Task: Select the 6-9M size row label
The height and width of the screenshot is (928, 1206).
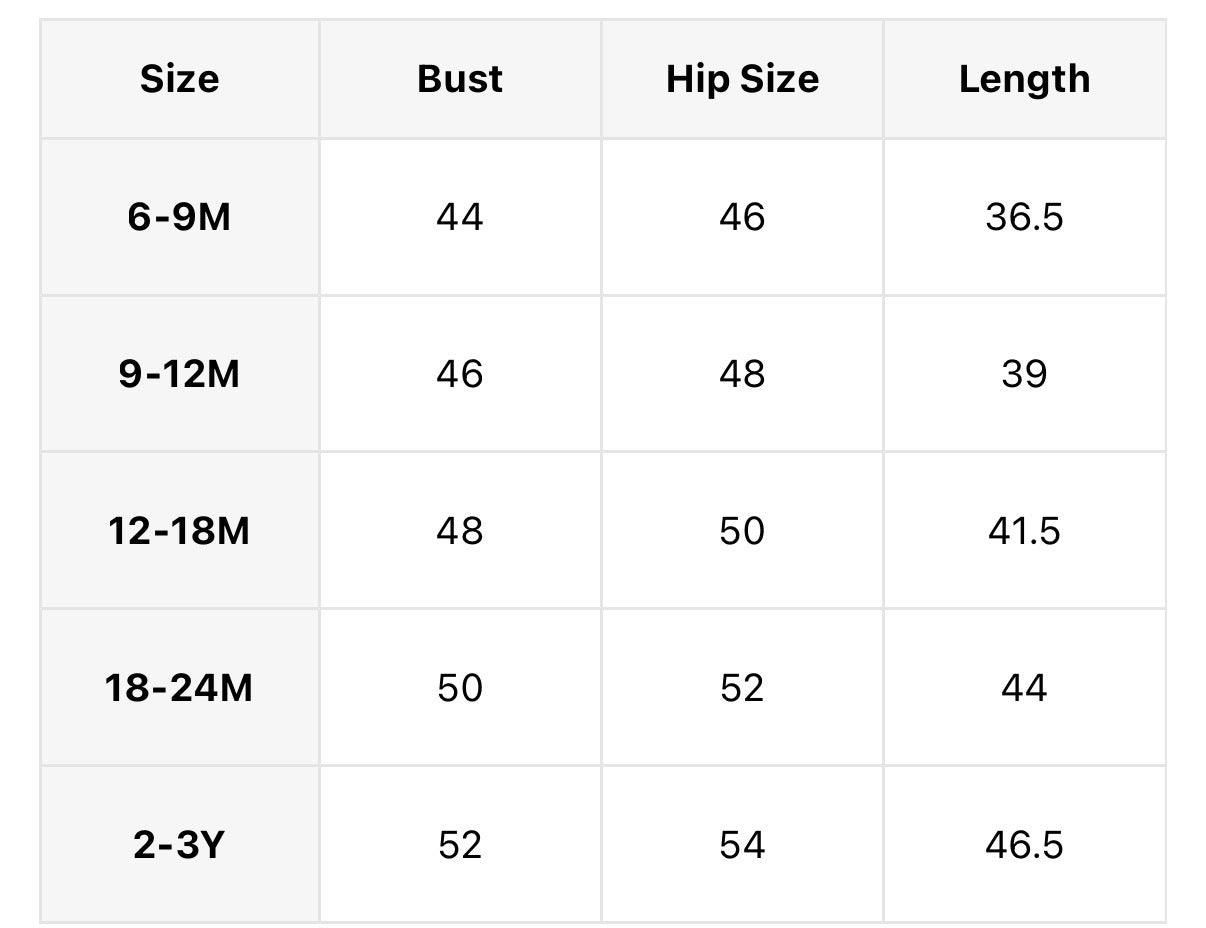Action: click(180, 217)
